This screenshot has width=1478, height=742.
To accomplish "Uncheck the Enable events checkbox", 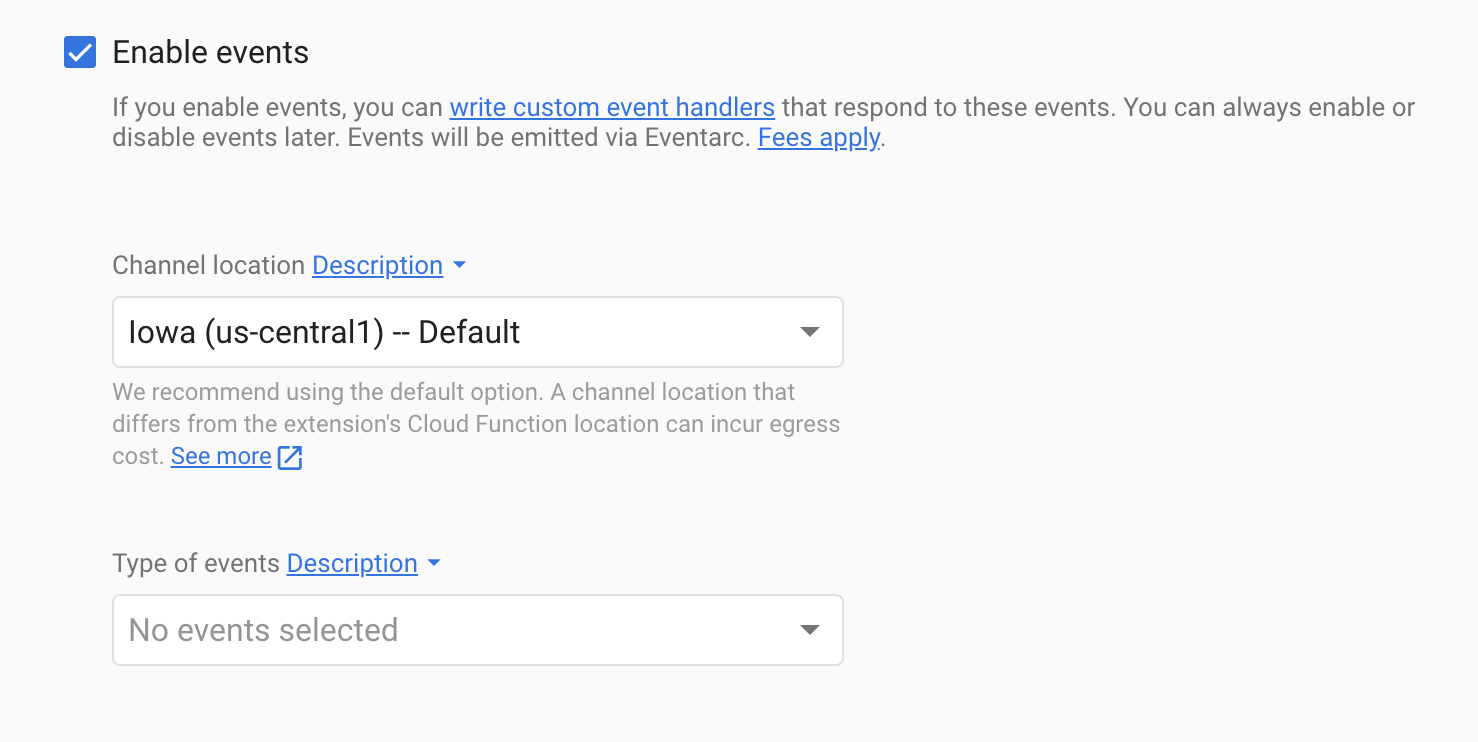I will pos(80,52).
